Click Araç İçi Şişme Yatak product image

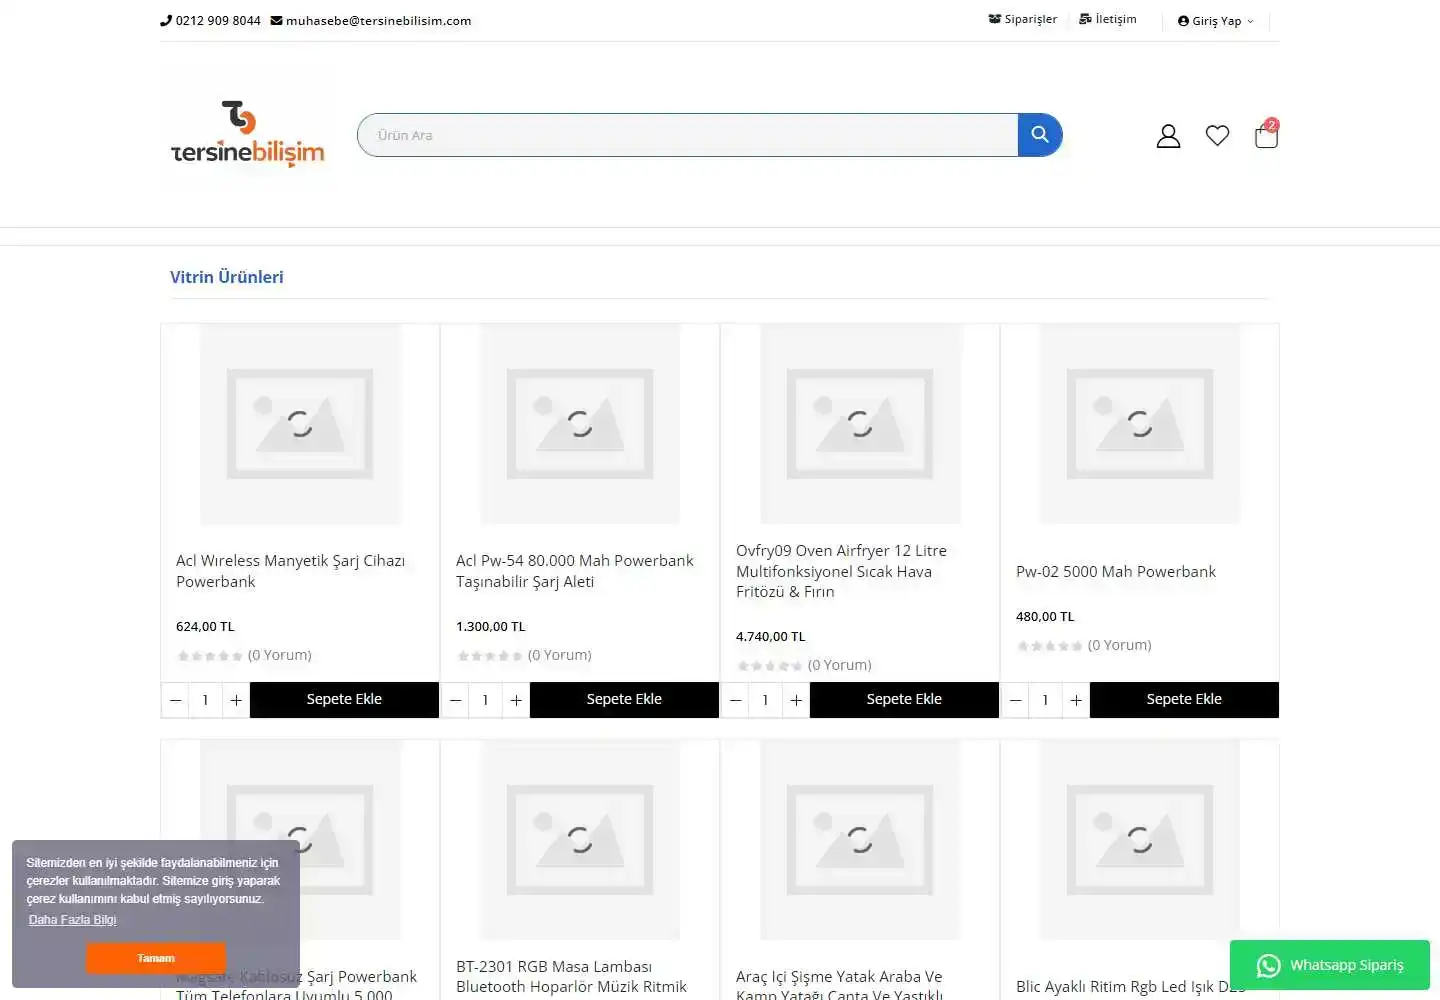click(860, 840)
